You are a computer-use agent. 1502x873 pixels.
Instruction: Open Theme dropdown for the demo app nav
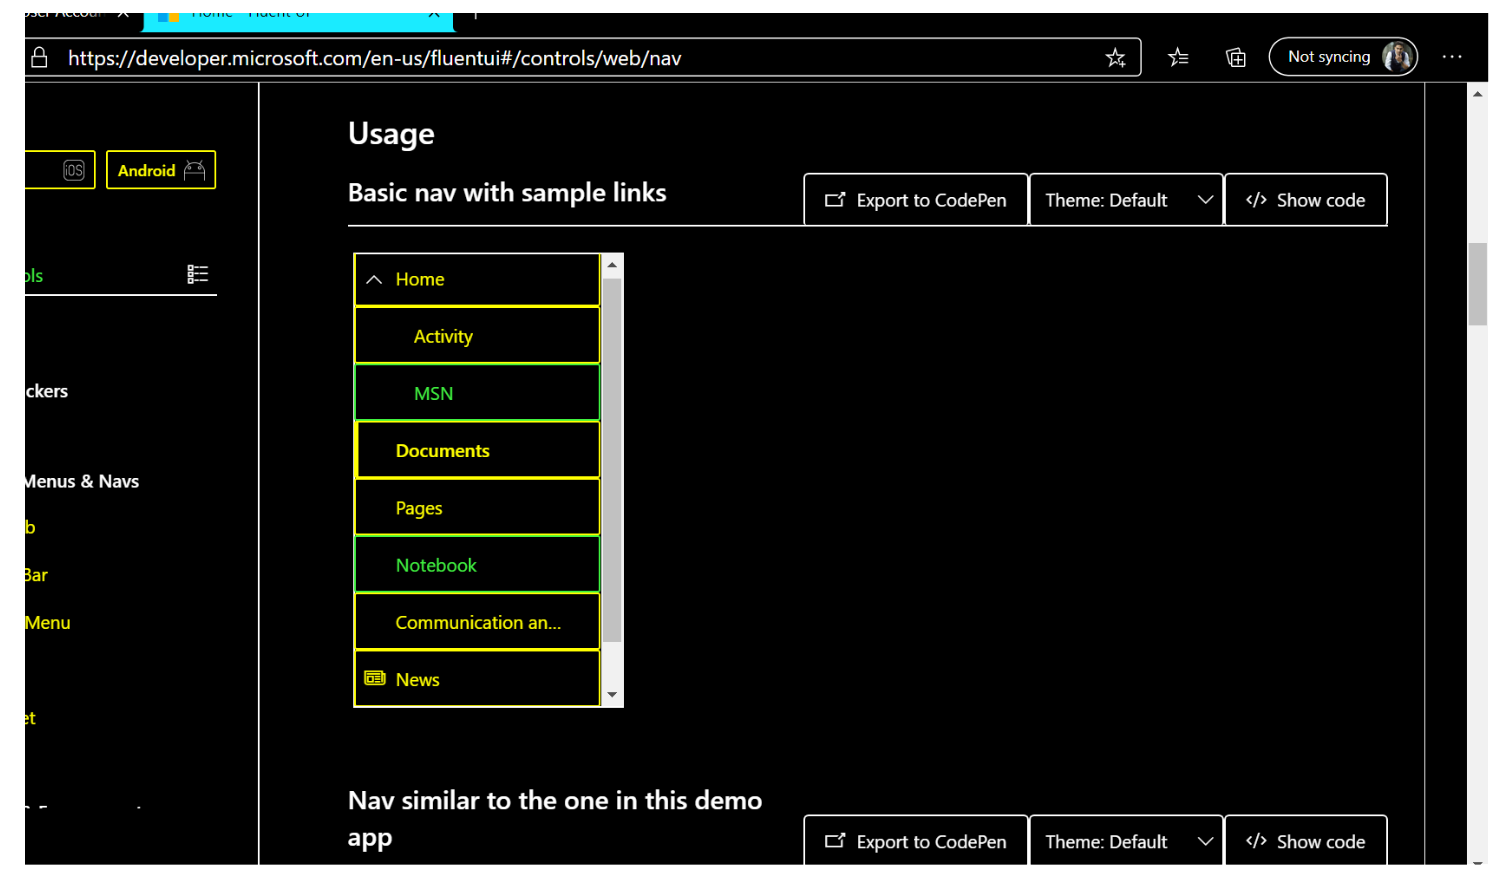coord(1126,841)
